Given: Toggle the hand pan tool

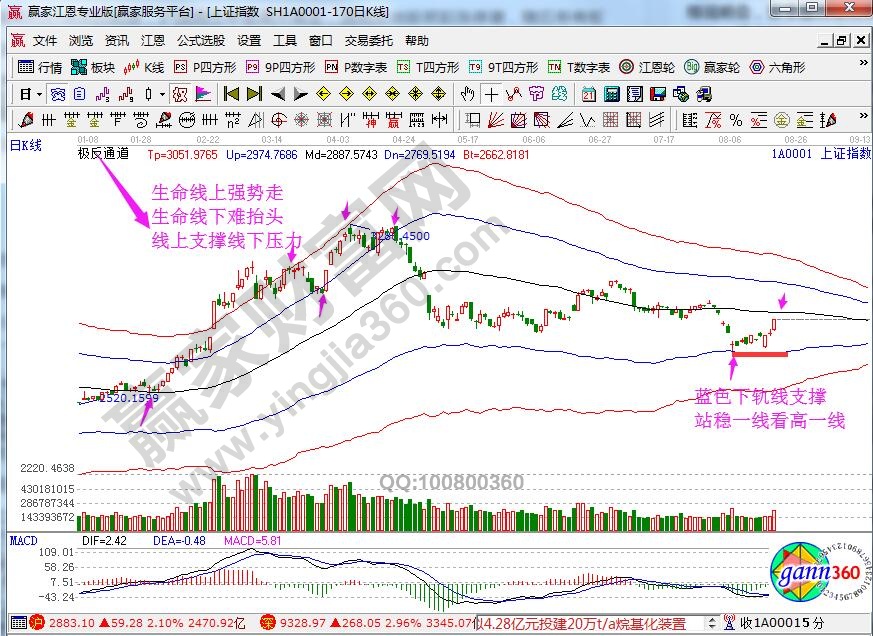Looking at the screenshot, I should coord(467,94).
